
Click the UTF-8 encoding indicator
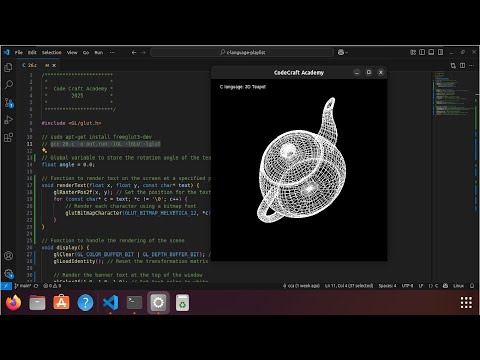click(407, 286)
